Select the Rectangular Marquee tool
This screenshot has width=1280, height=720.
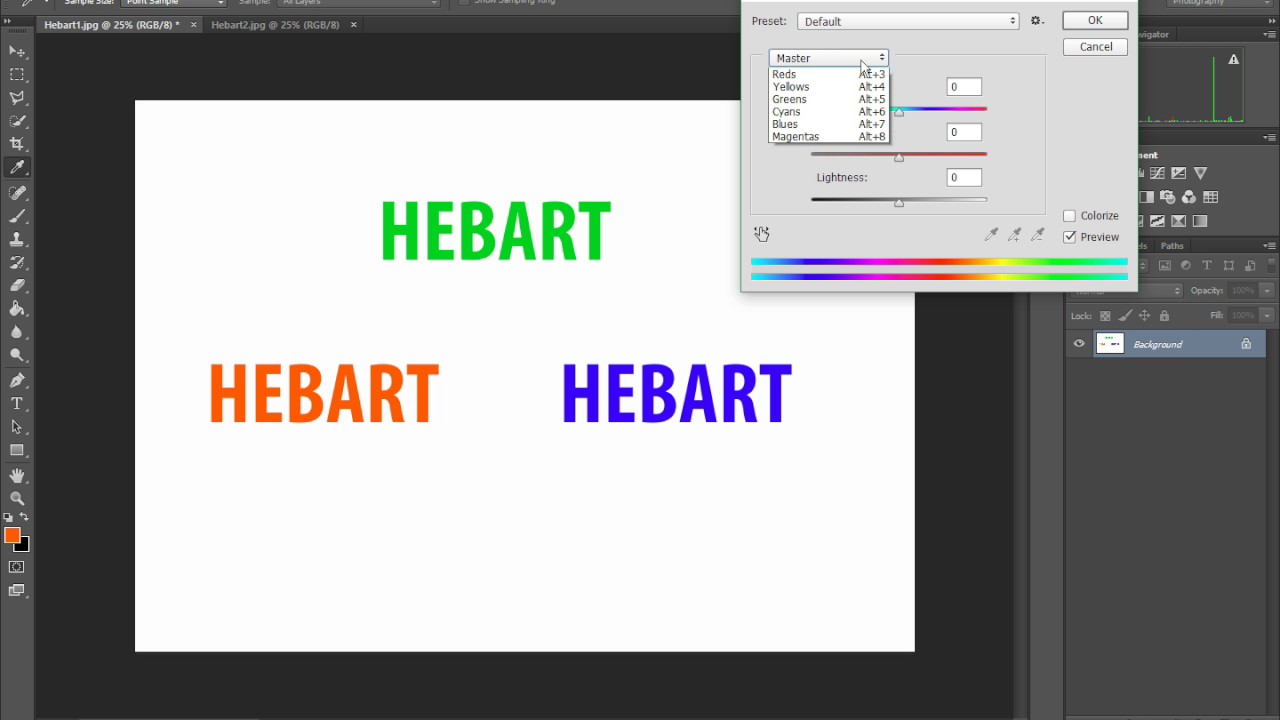(17, 75)
